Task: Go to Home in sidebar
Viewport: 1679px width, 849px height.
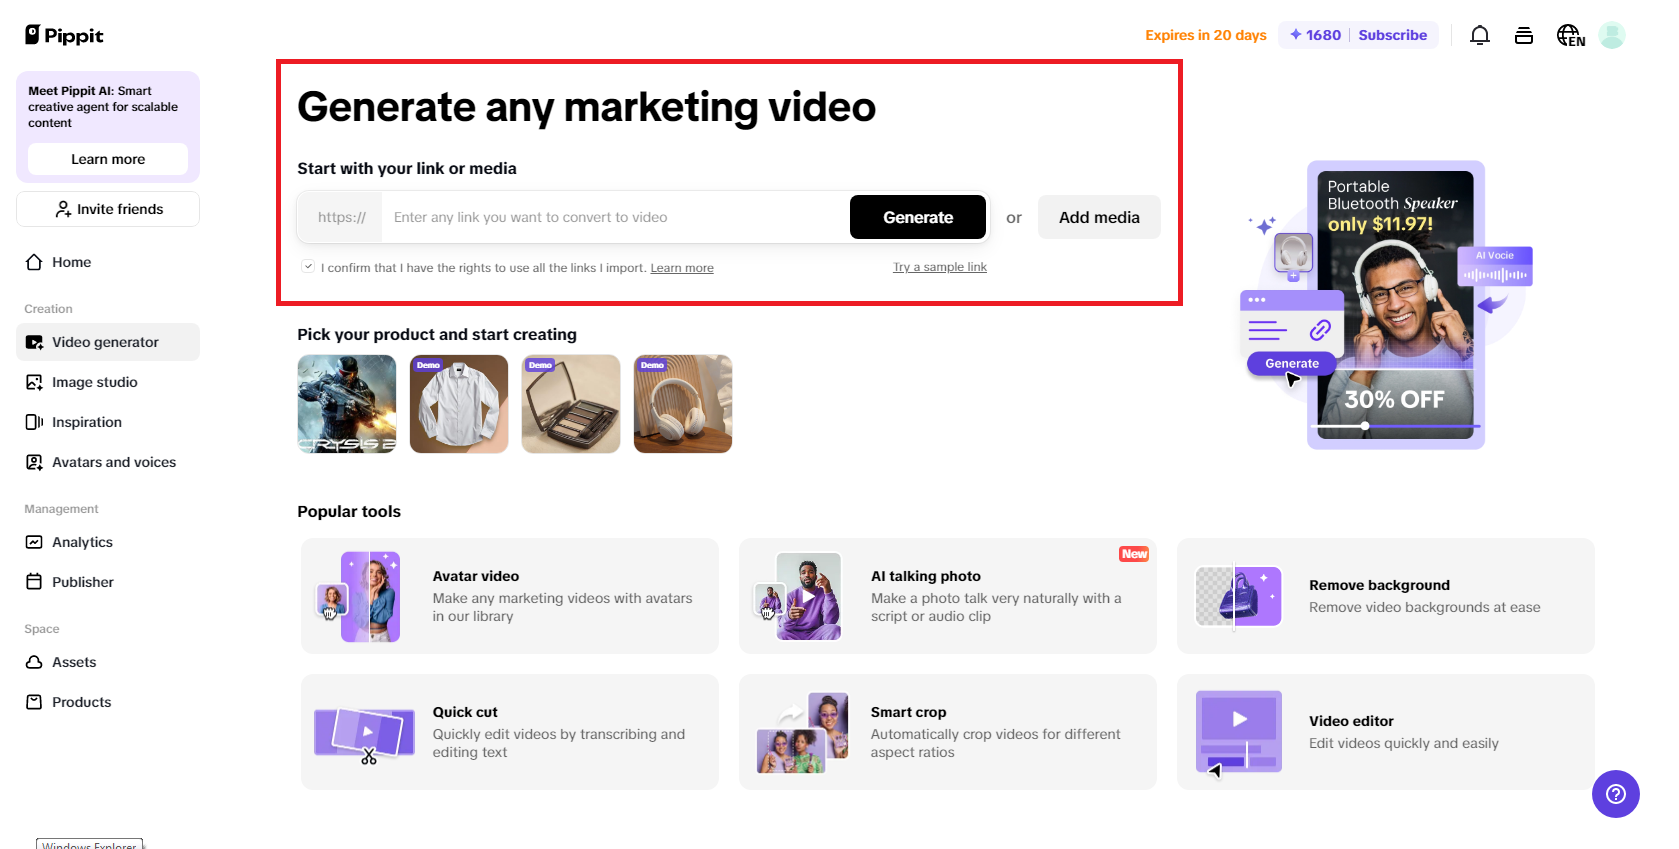Action: pyautogui.click(x=108, y=262)
